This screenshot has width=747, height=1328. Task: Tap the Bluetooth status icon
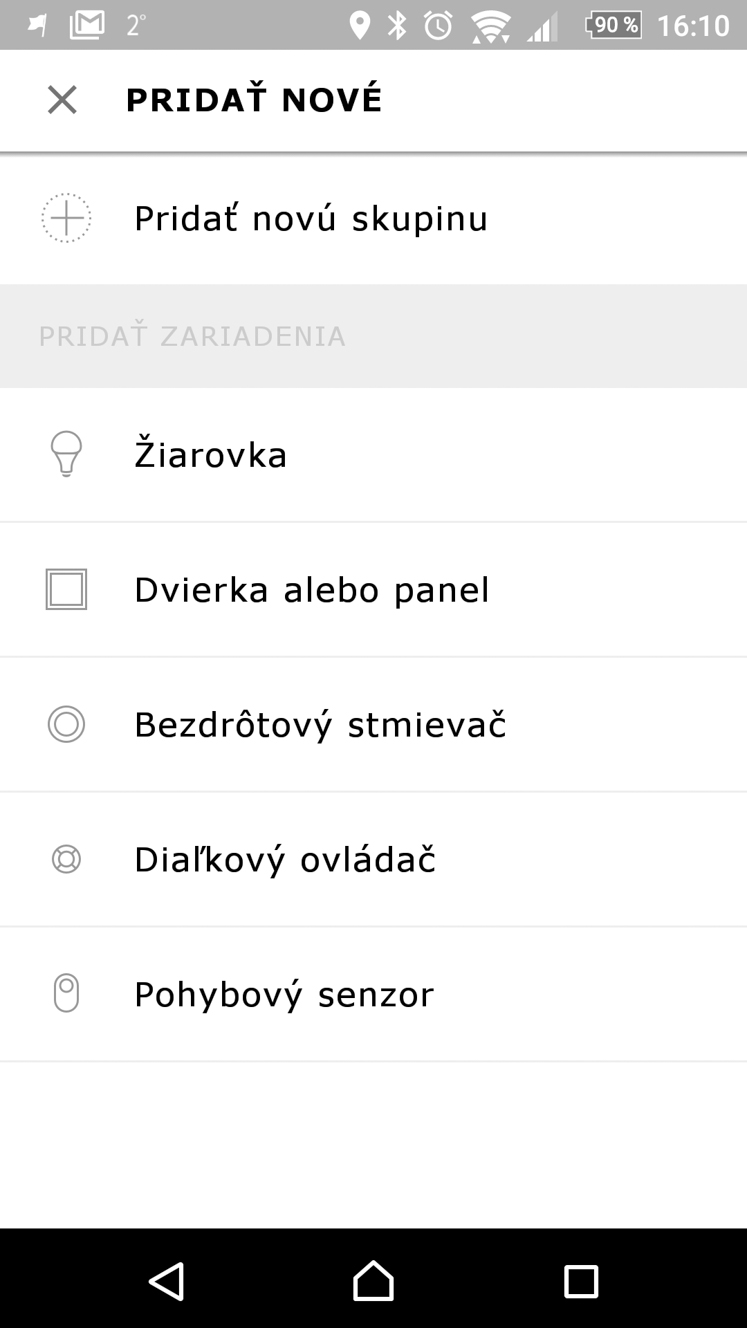(397, 25)
